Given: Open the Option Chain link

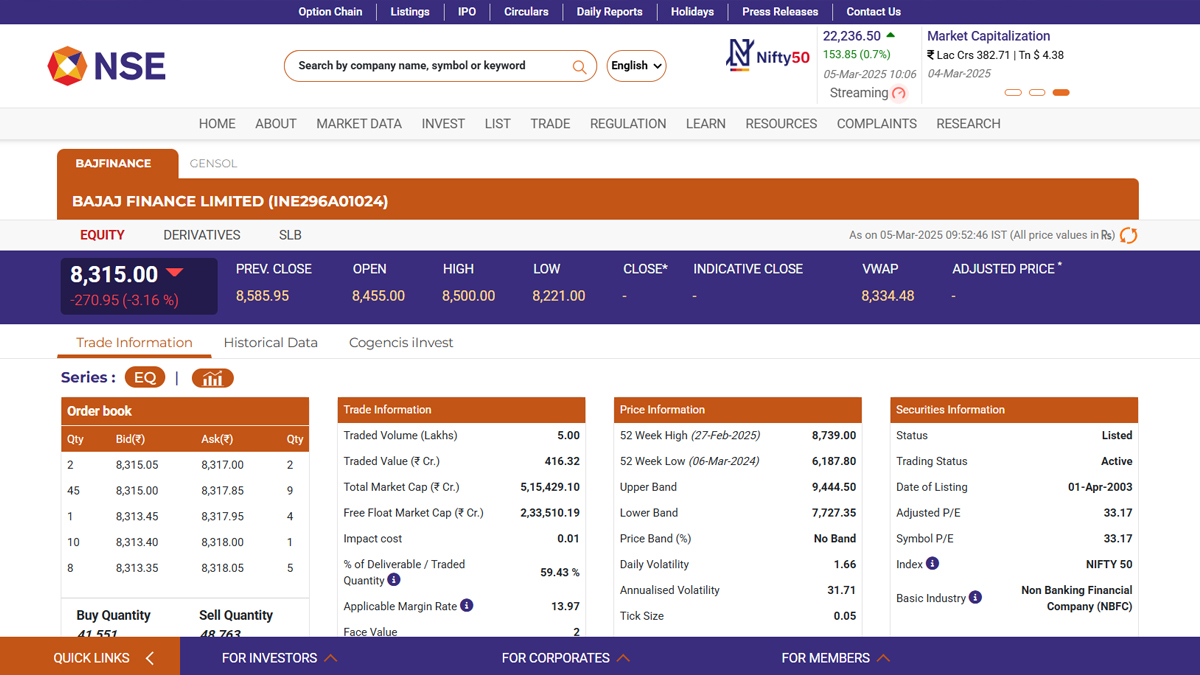Looking at the screenshot, I should (330, 12).
